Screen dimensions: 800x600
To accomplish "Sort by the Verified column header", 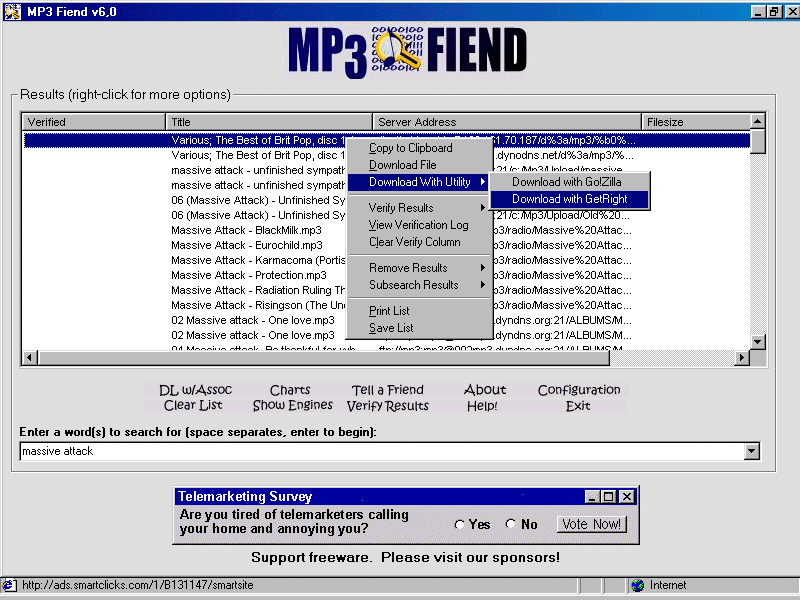I will [x=94, y=122].
